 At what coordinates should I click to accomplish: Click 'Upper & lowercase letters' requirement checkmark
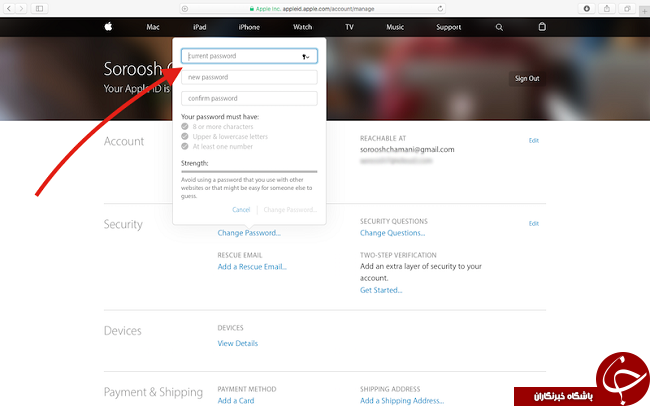point(185,136)
